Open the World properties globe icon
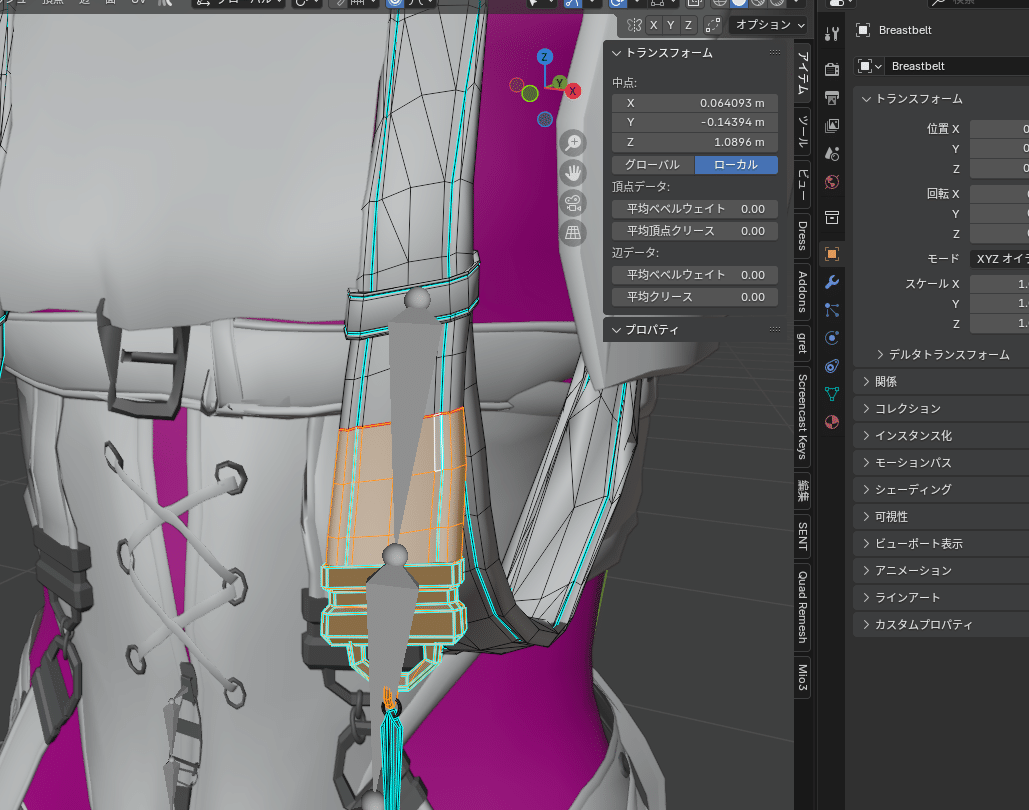This screenshot has height=810, width=1029. click(x=832, y=182)
